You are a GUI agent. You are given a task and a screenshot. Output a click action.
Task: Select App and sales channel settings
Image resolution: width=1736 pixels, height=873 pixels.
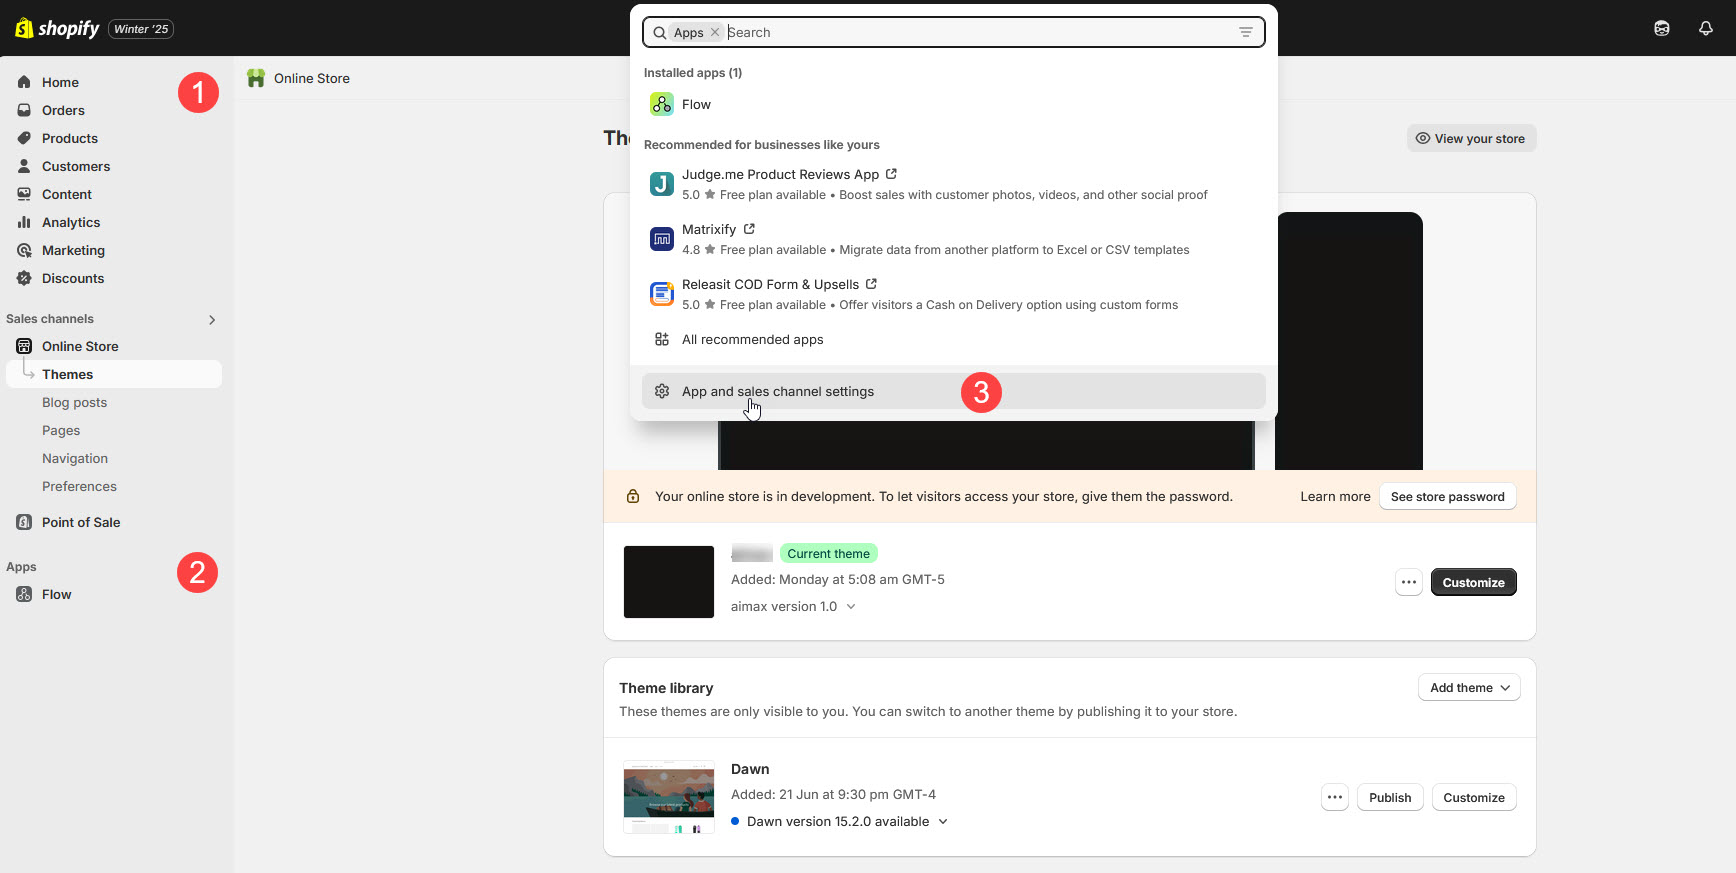click(954, 391)
